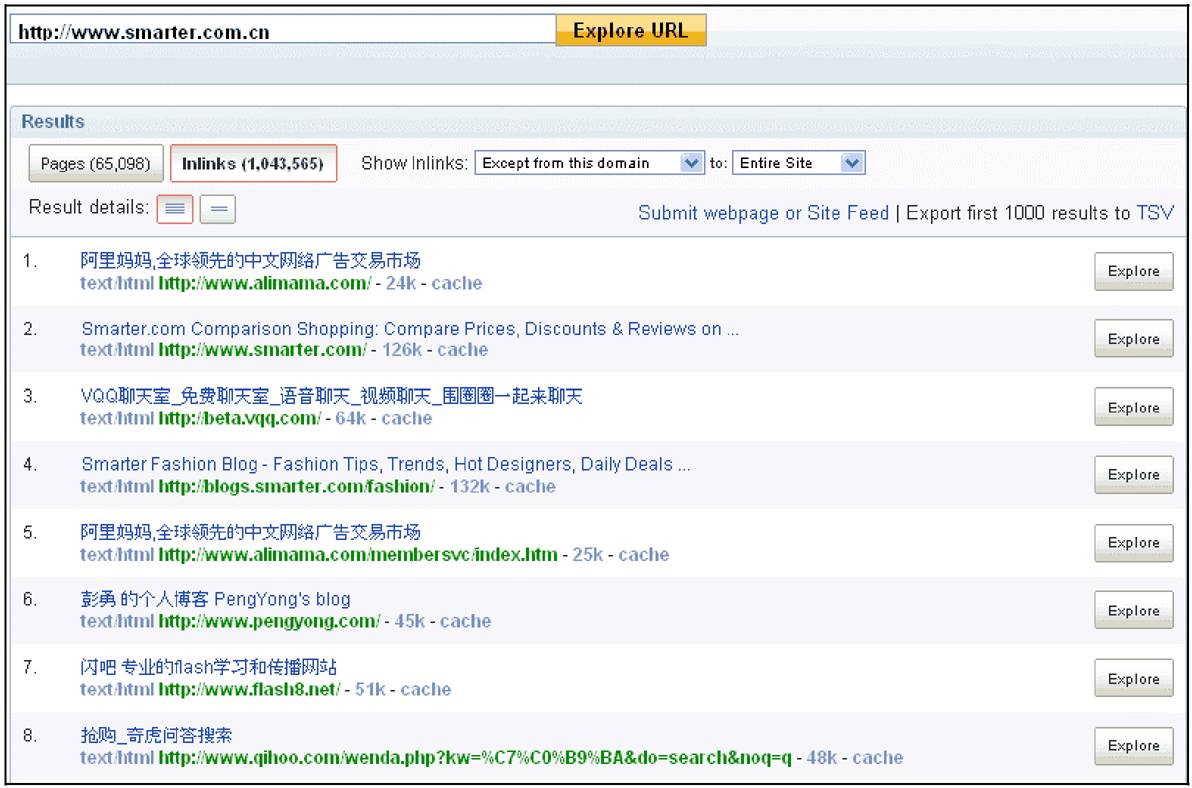
Task: Open the cache link for www.flash8.net
Action: pyautogui.click(x=426, y=690)
